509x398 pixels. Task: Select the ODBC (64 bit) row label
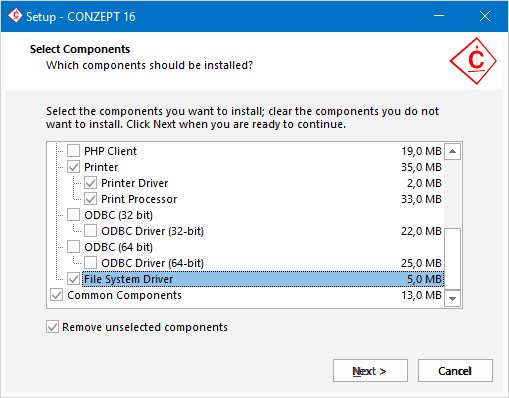pyautogui.click(x=118, y=247)
